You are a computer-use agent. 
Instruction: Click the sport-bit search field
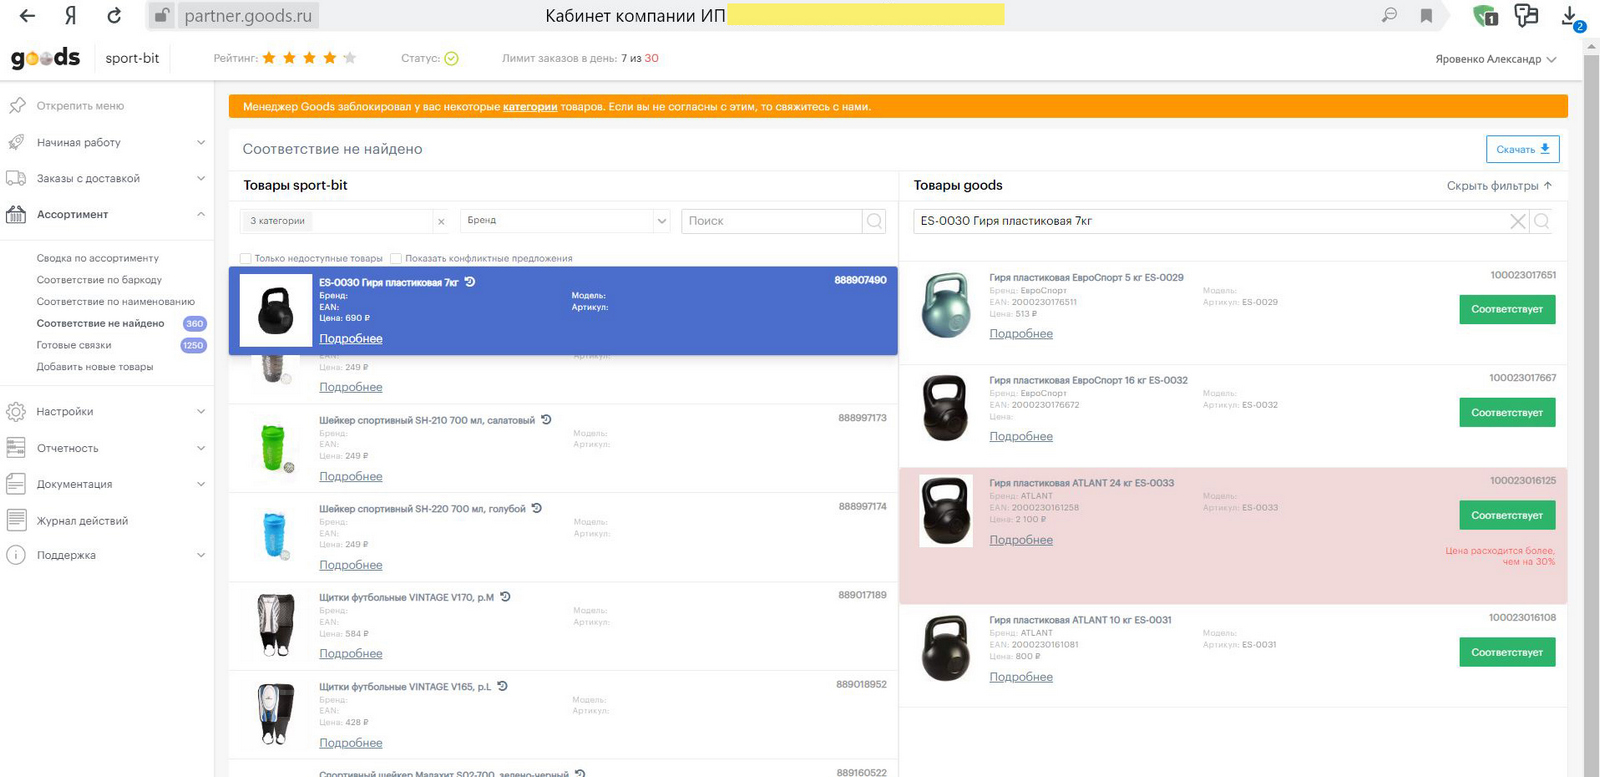pos(772,221)
